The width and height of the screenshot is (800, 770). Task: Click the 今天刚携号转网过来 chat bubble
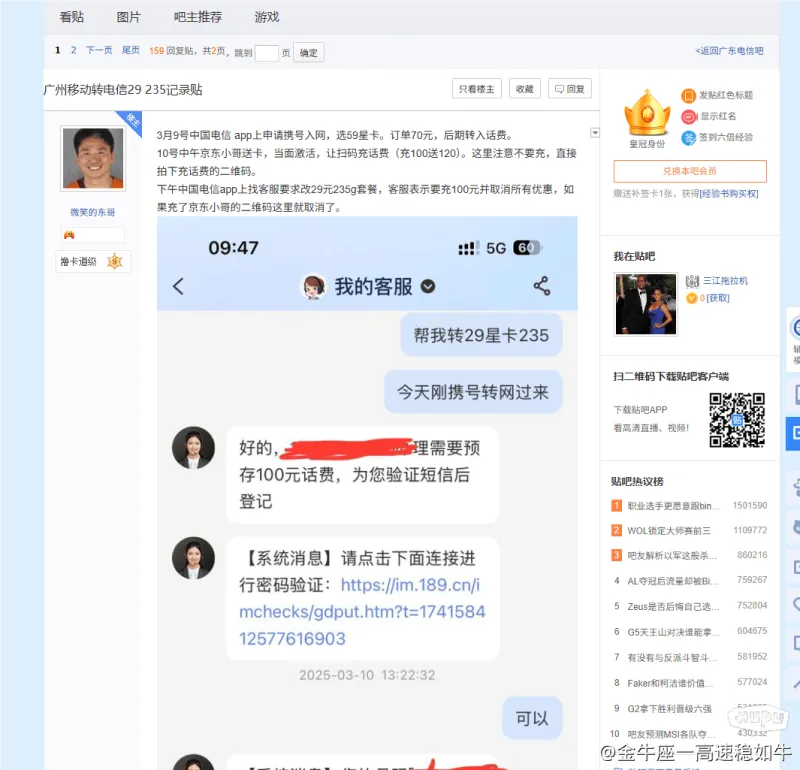click(x=473, y=392)
